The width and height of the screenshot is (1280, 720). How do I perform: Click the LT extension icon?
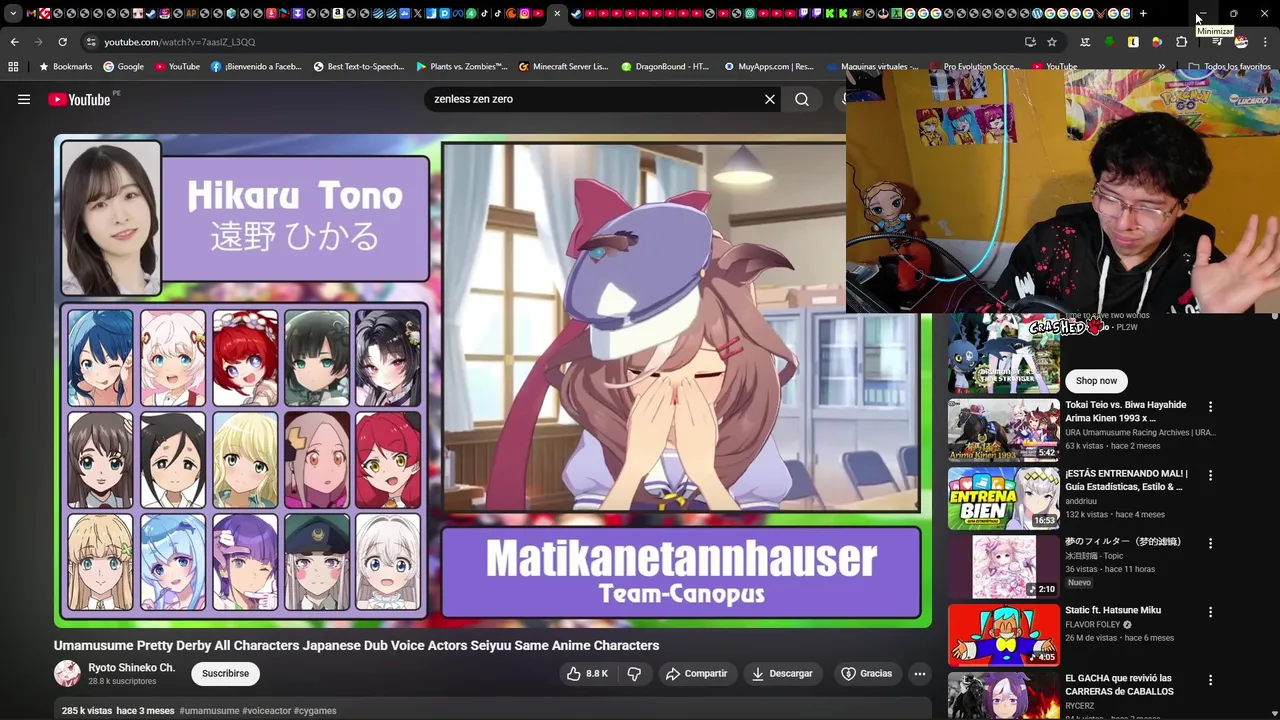tap(1085, 42)
